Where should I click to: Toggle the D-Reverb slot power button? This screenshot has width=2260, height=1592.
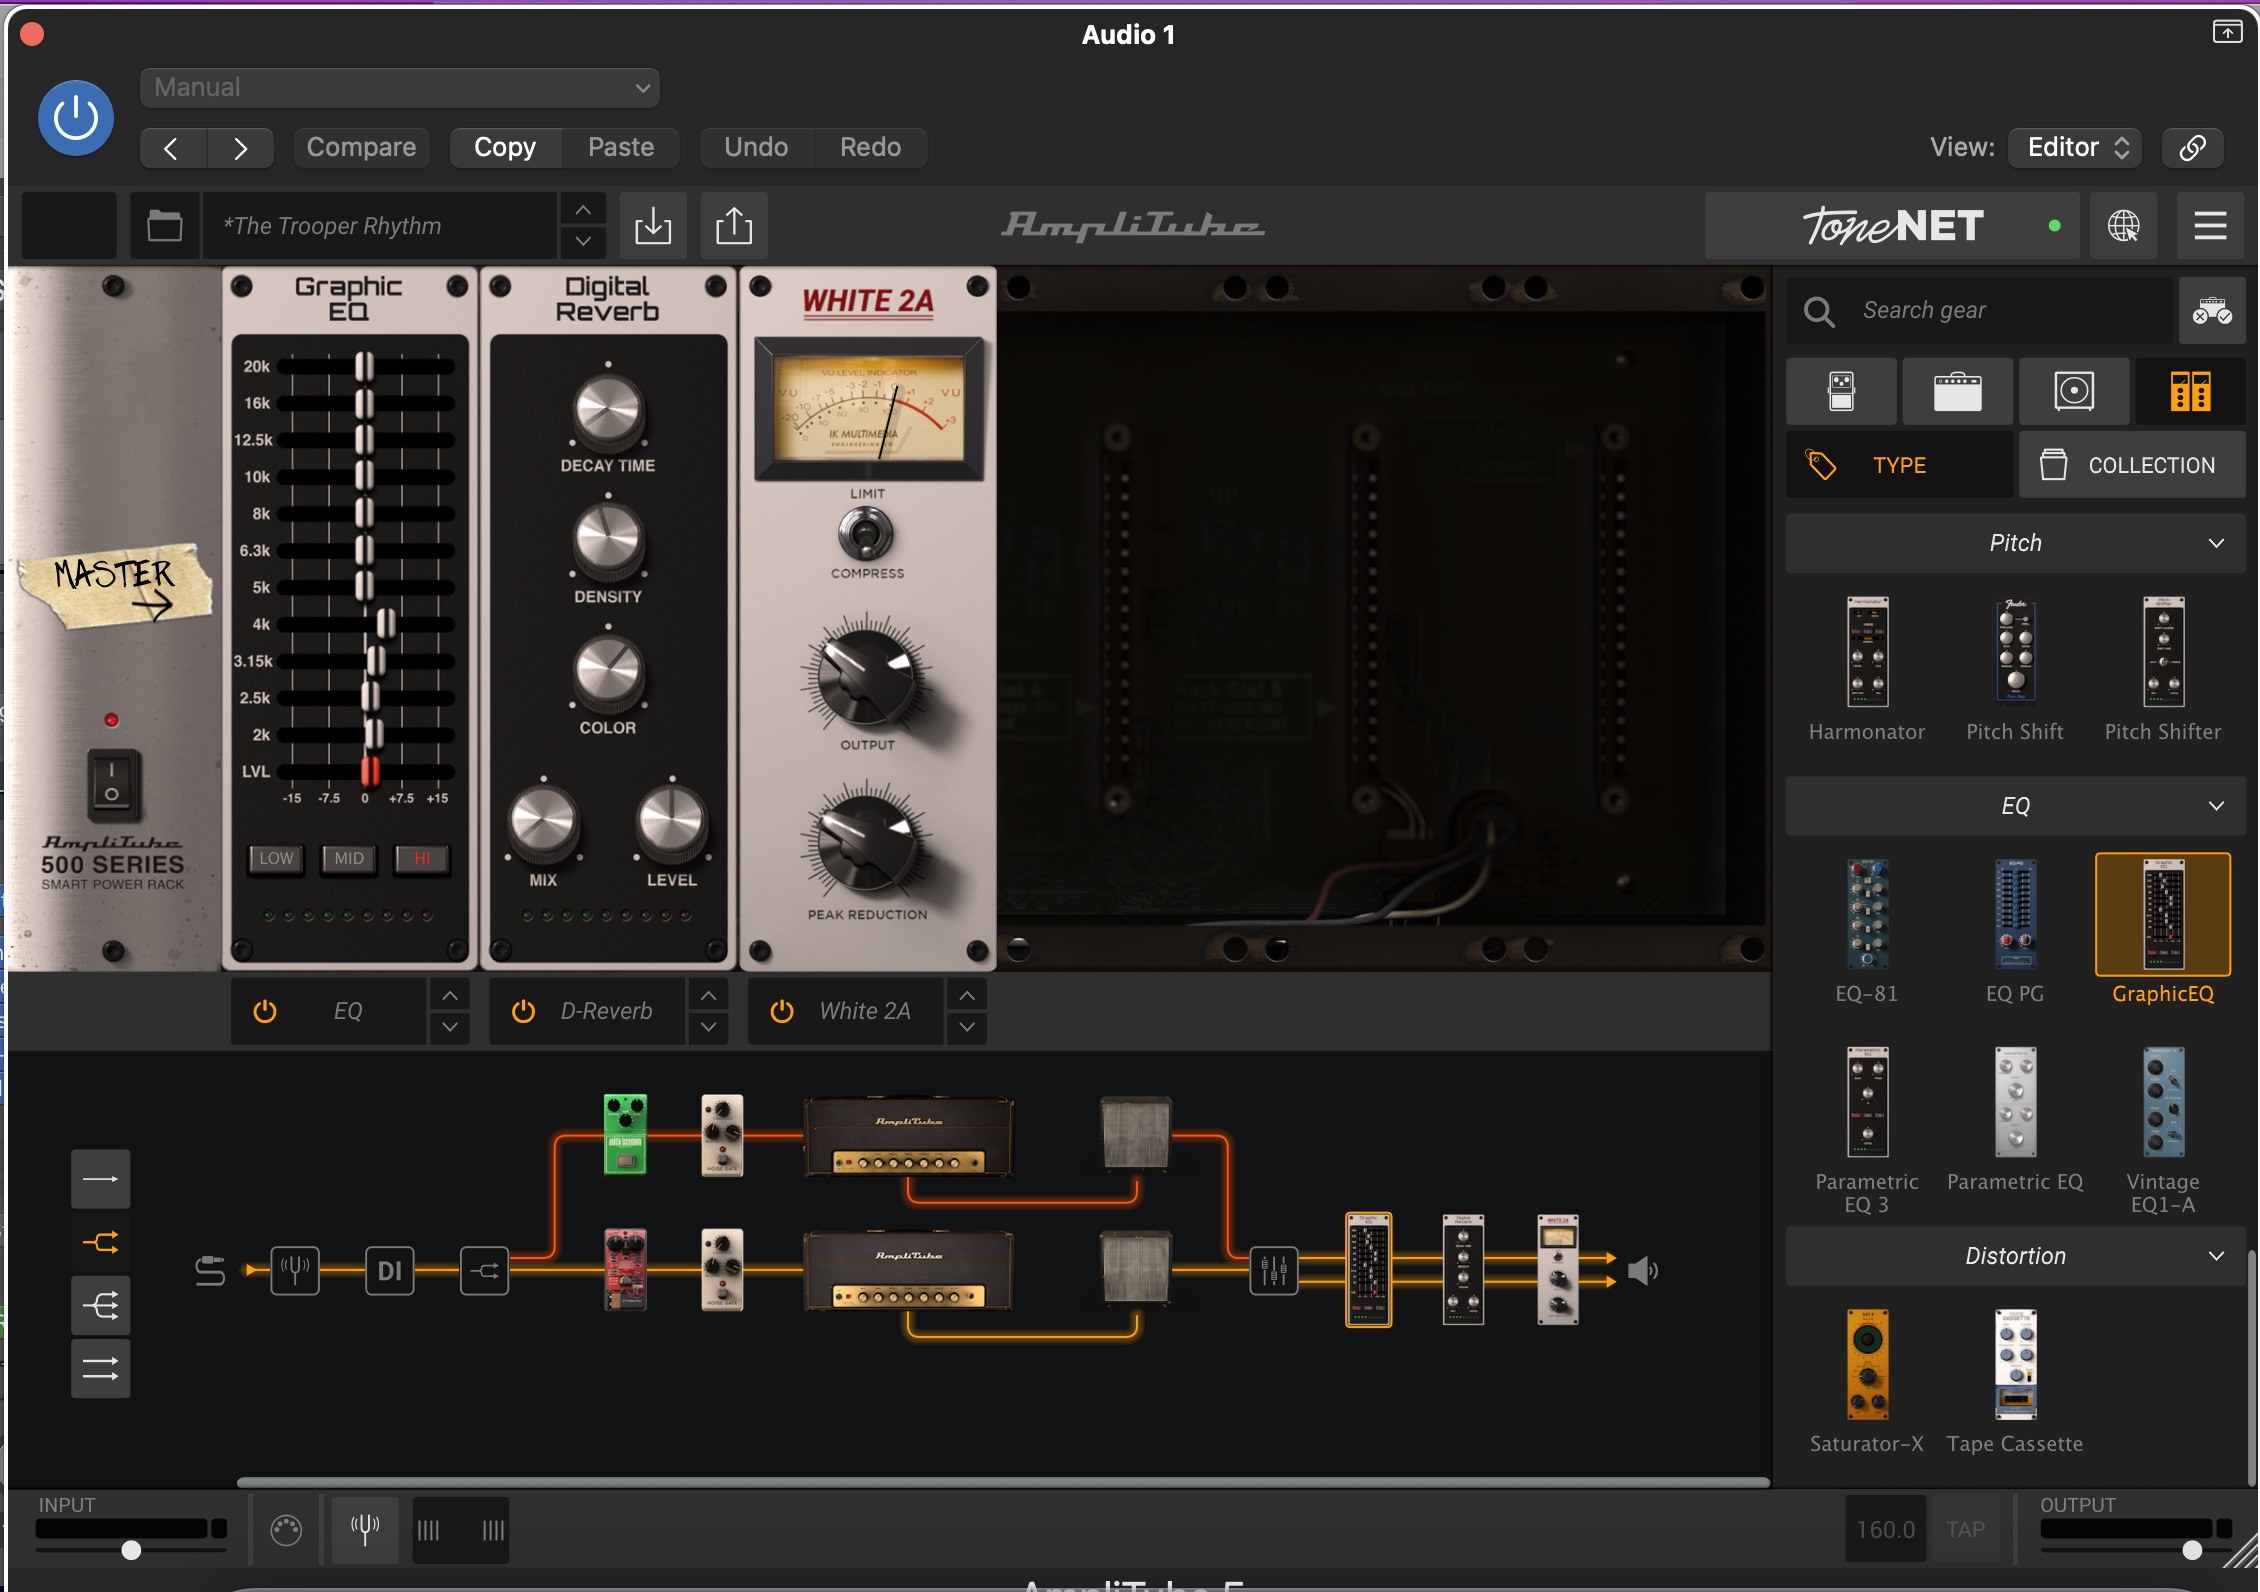(x=523, y=1011)
